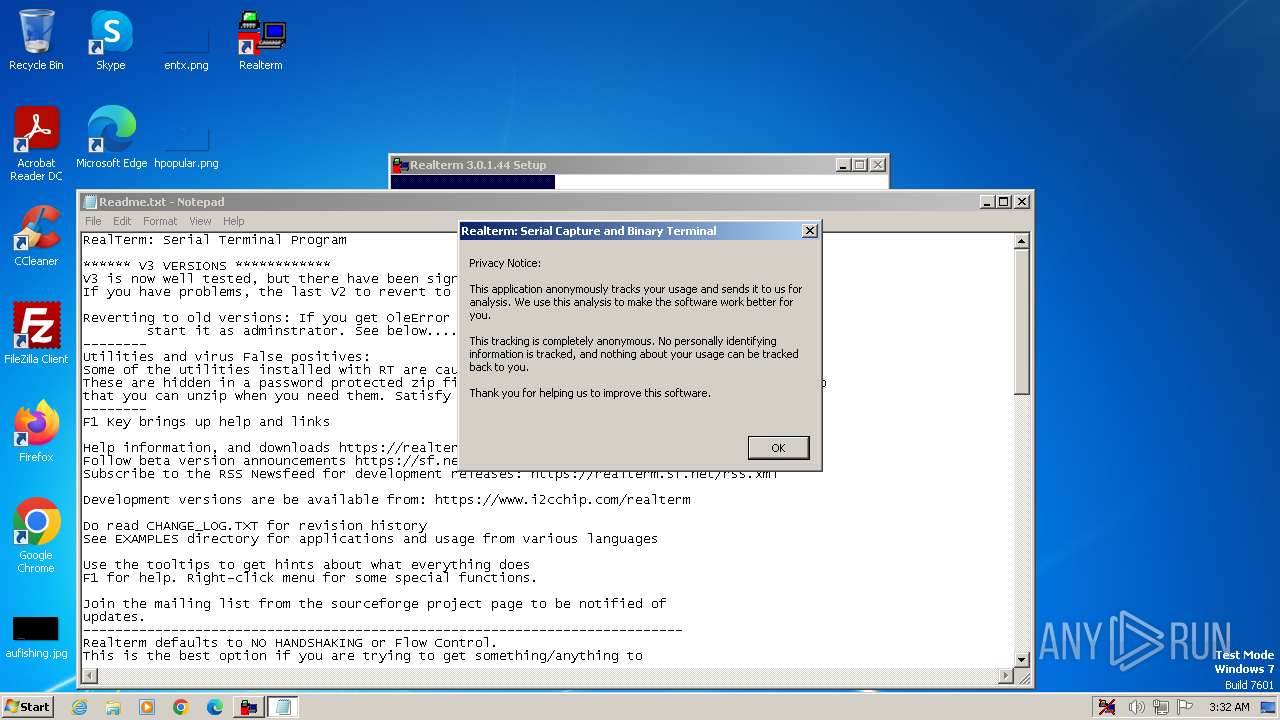Launch Edge from the taskbar
This screenshot has height=720, width=1280.
click(x=215, y=707)
